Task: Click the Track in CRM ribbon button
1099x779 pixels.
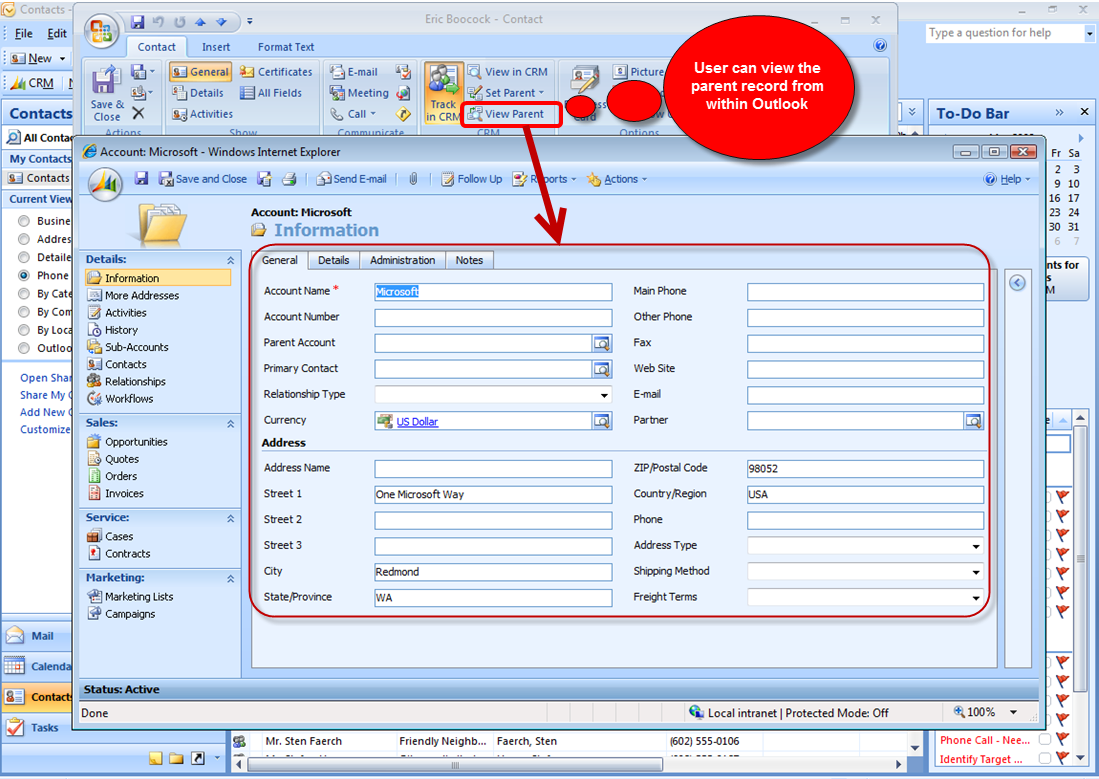Action: click(x=443, y=94)
